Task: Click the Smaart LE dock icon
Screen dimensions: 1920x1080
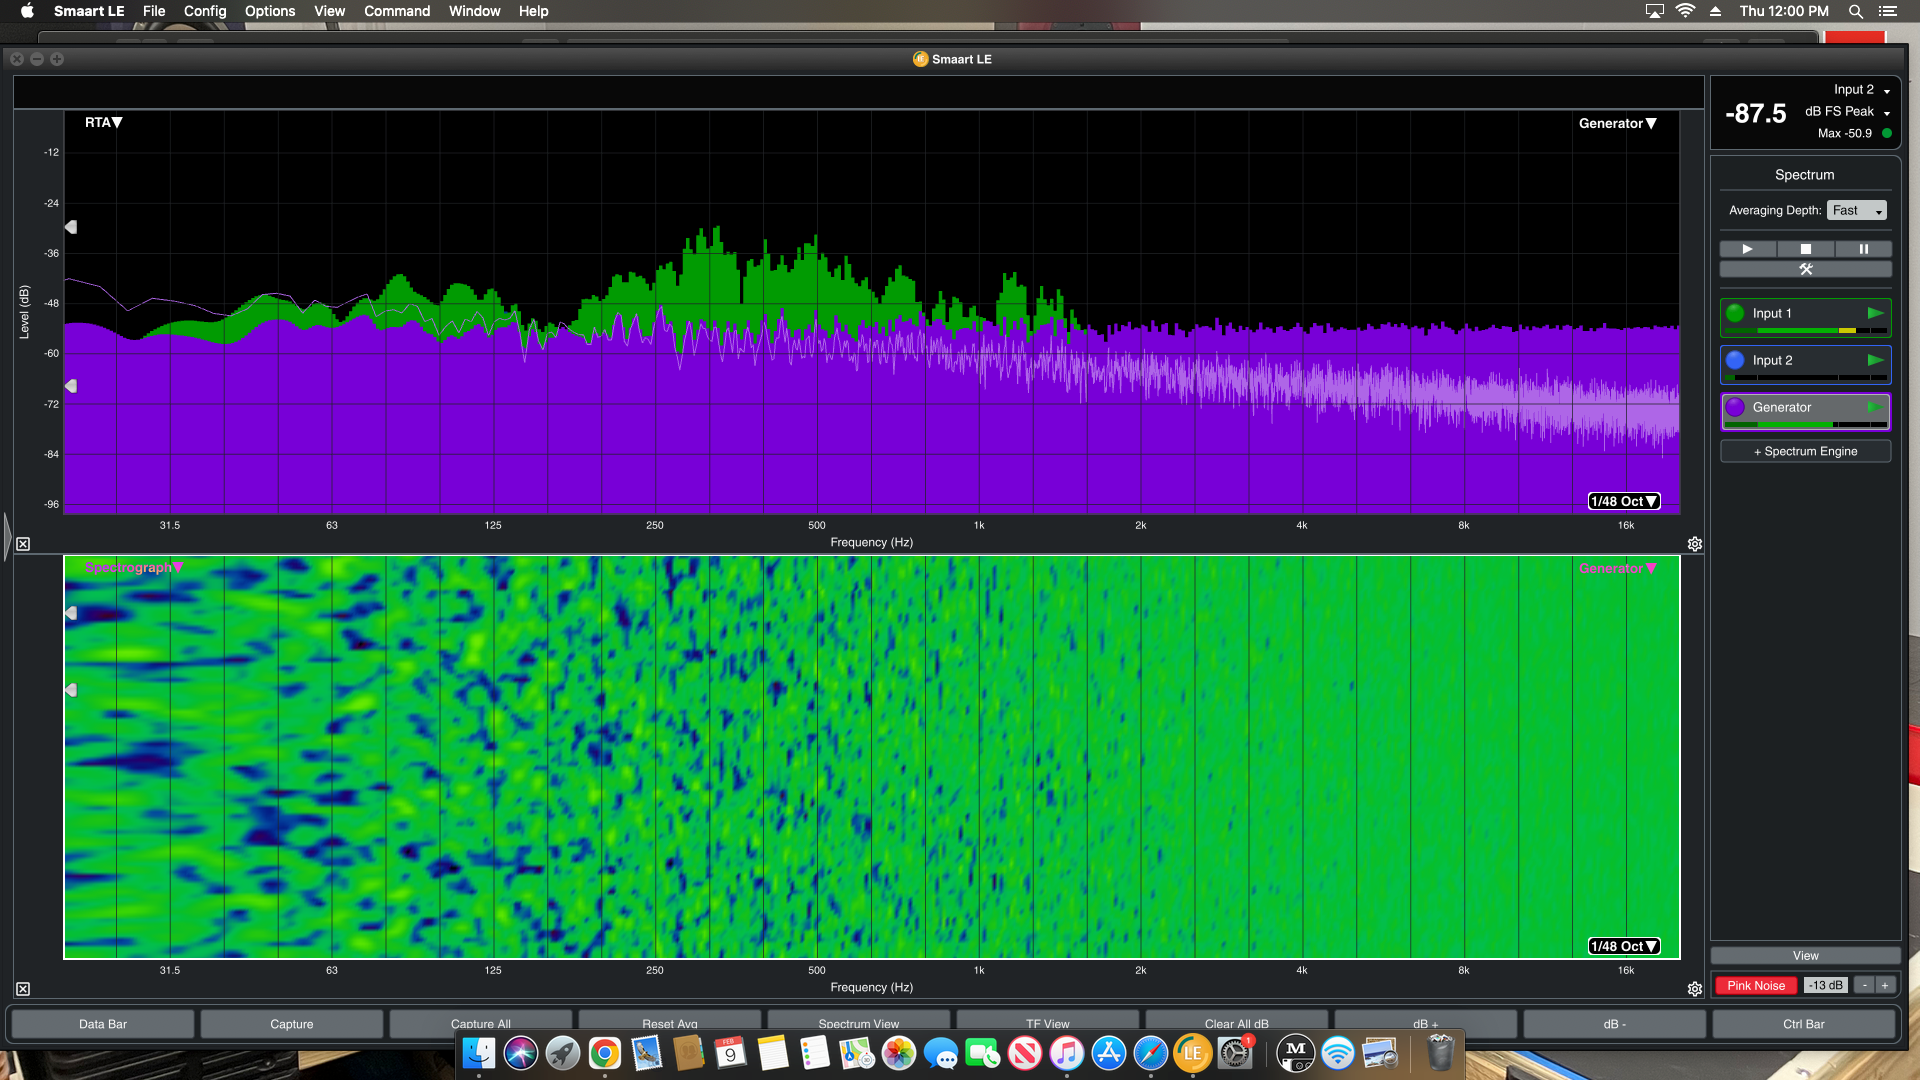Action: 1193,1052
